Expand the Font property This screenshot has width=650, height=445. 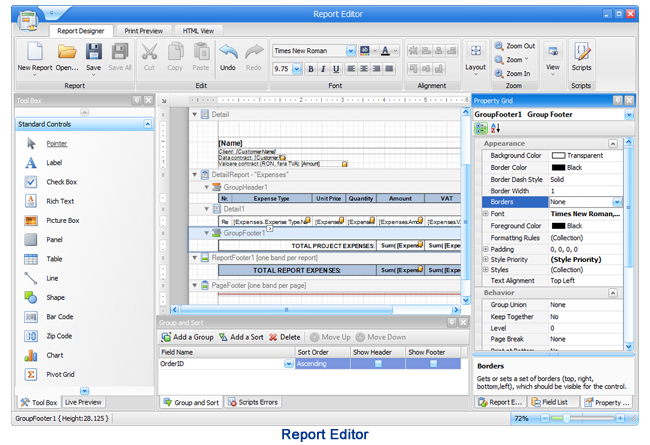pos(485,214)
